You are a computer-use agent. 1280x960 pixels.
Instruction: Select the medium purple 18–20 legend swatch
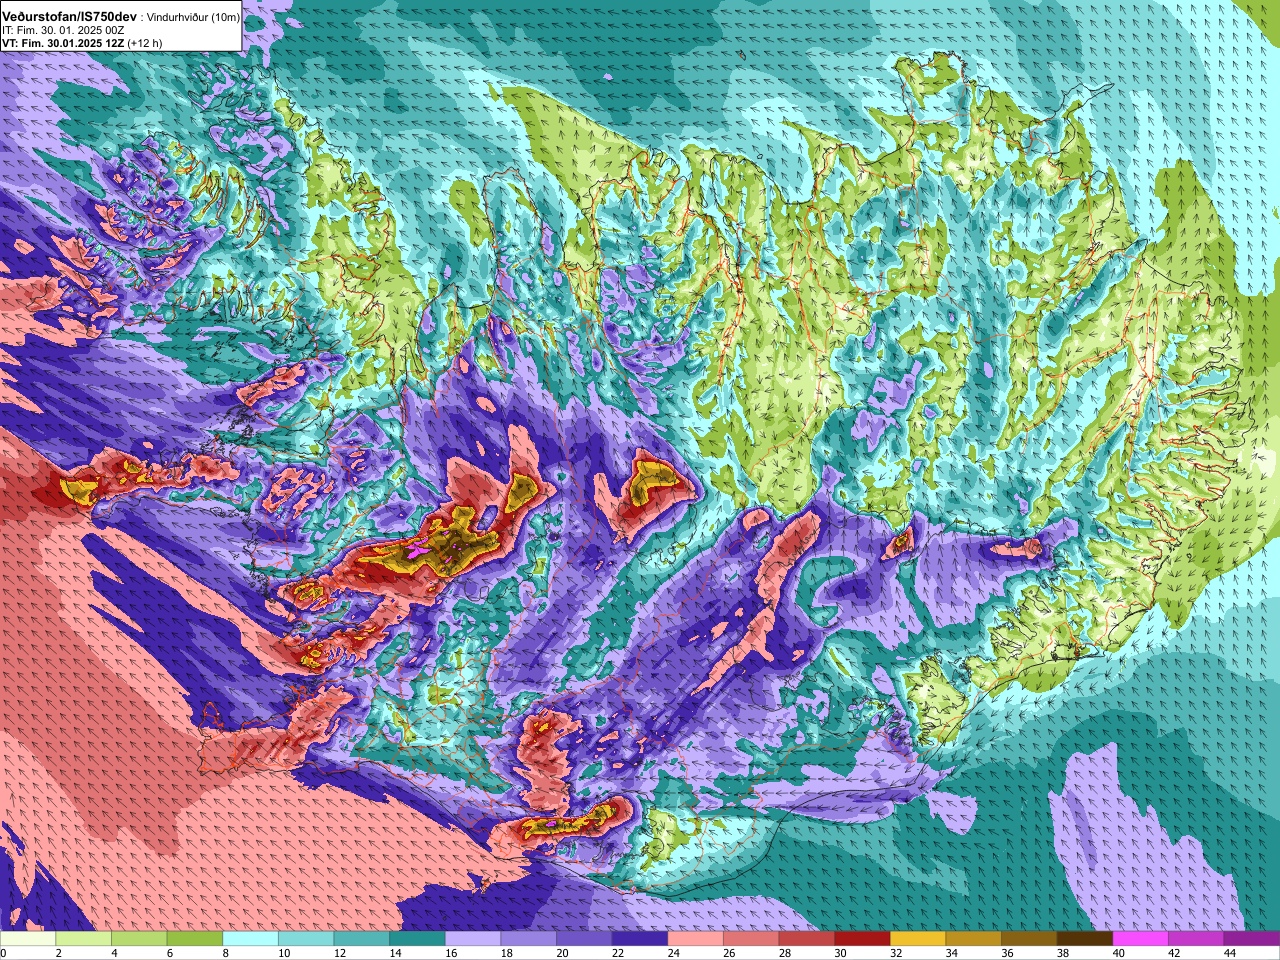pyautogui.click(x=529, y=939)
